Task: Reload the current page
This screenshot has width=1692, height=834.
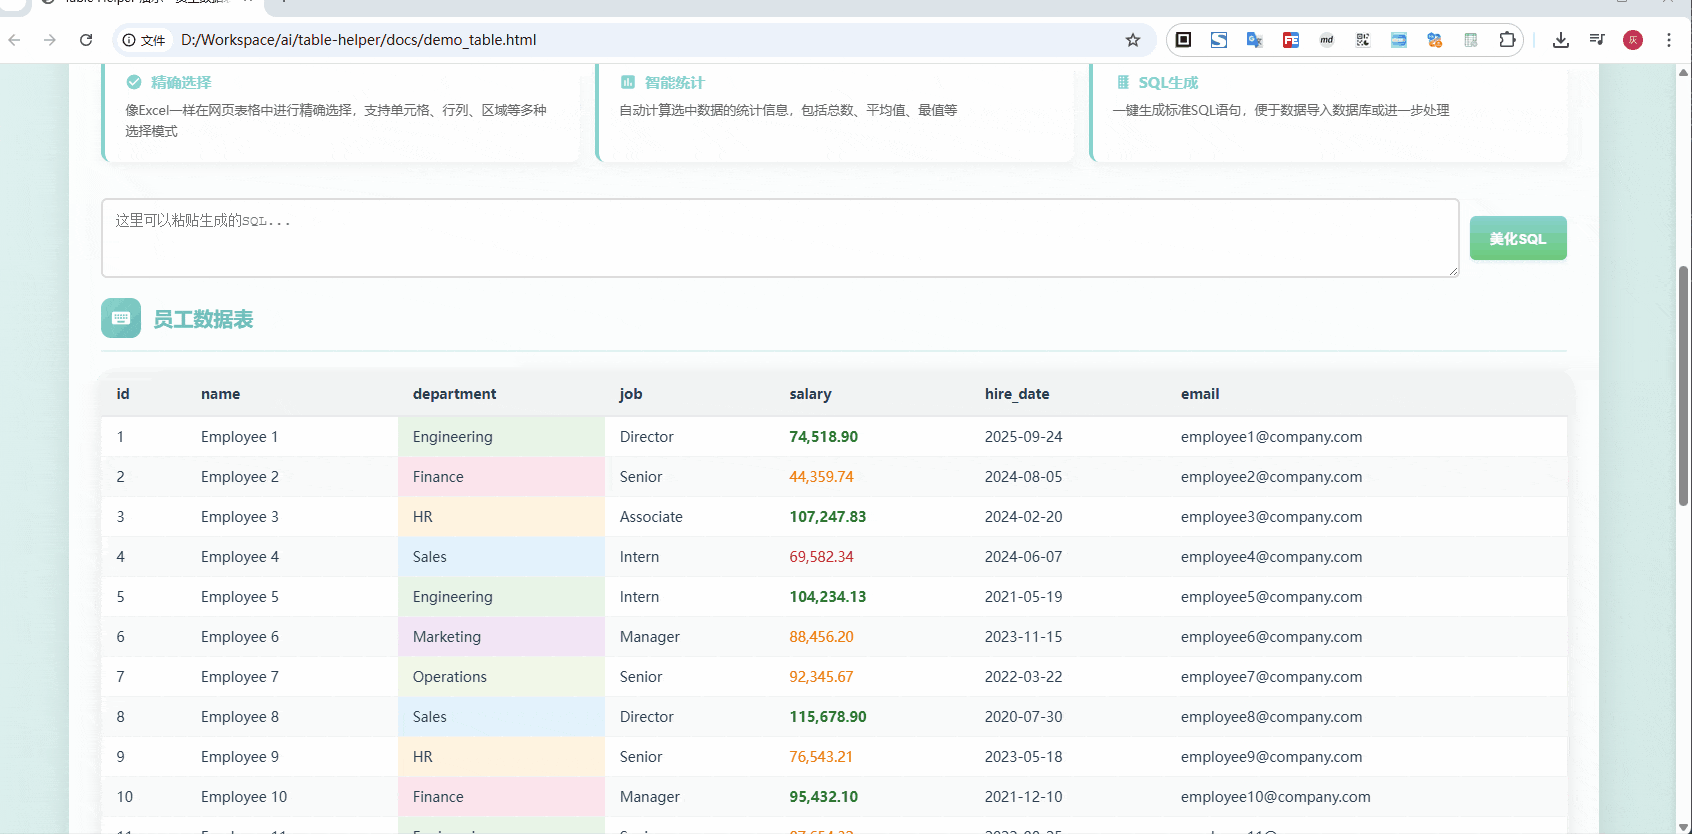Action: [86, 40]
